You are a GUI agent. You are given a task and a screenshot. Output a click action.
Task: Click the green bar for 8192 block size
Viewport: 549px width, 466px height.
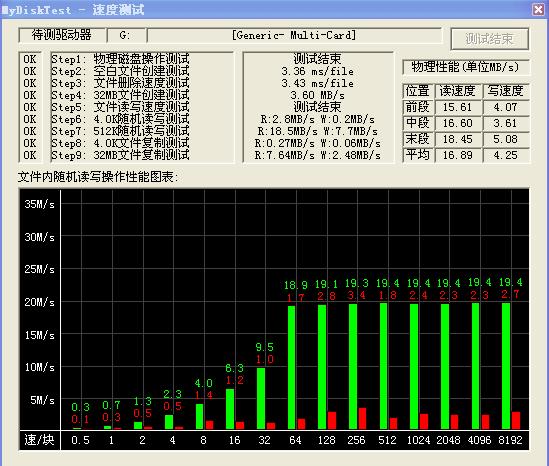[506, 366]
